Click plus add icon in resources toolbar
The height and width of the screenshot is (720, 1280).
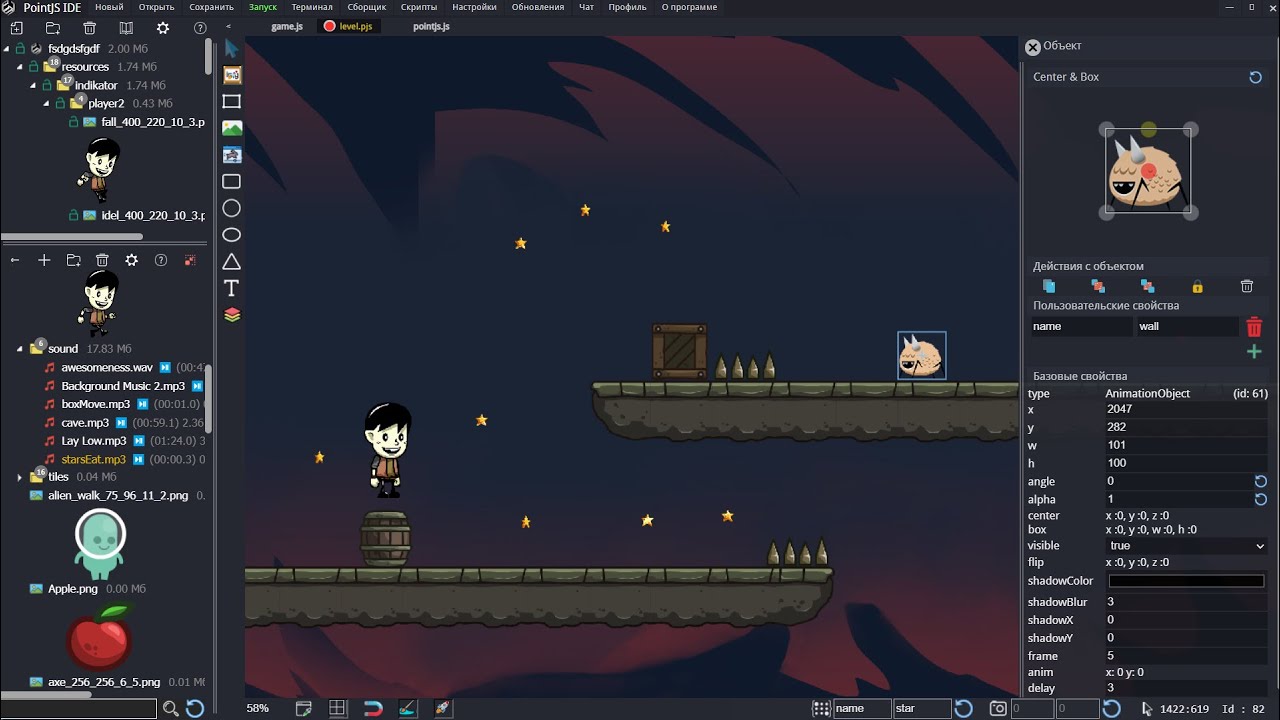coord(44,260)
